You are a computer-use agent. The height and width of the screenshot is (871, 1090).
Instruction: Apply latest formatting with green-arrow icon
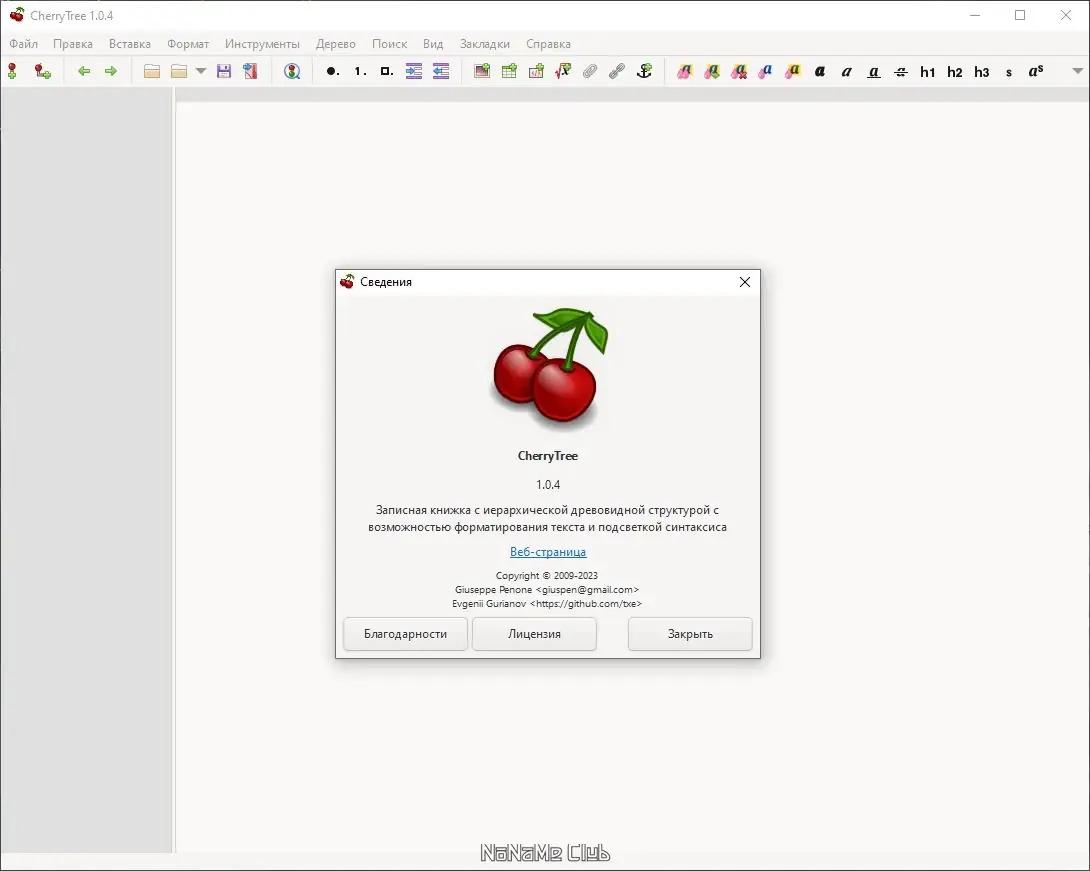pyautogui.click(x=712, y=71)
